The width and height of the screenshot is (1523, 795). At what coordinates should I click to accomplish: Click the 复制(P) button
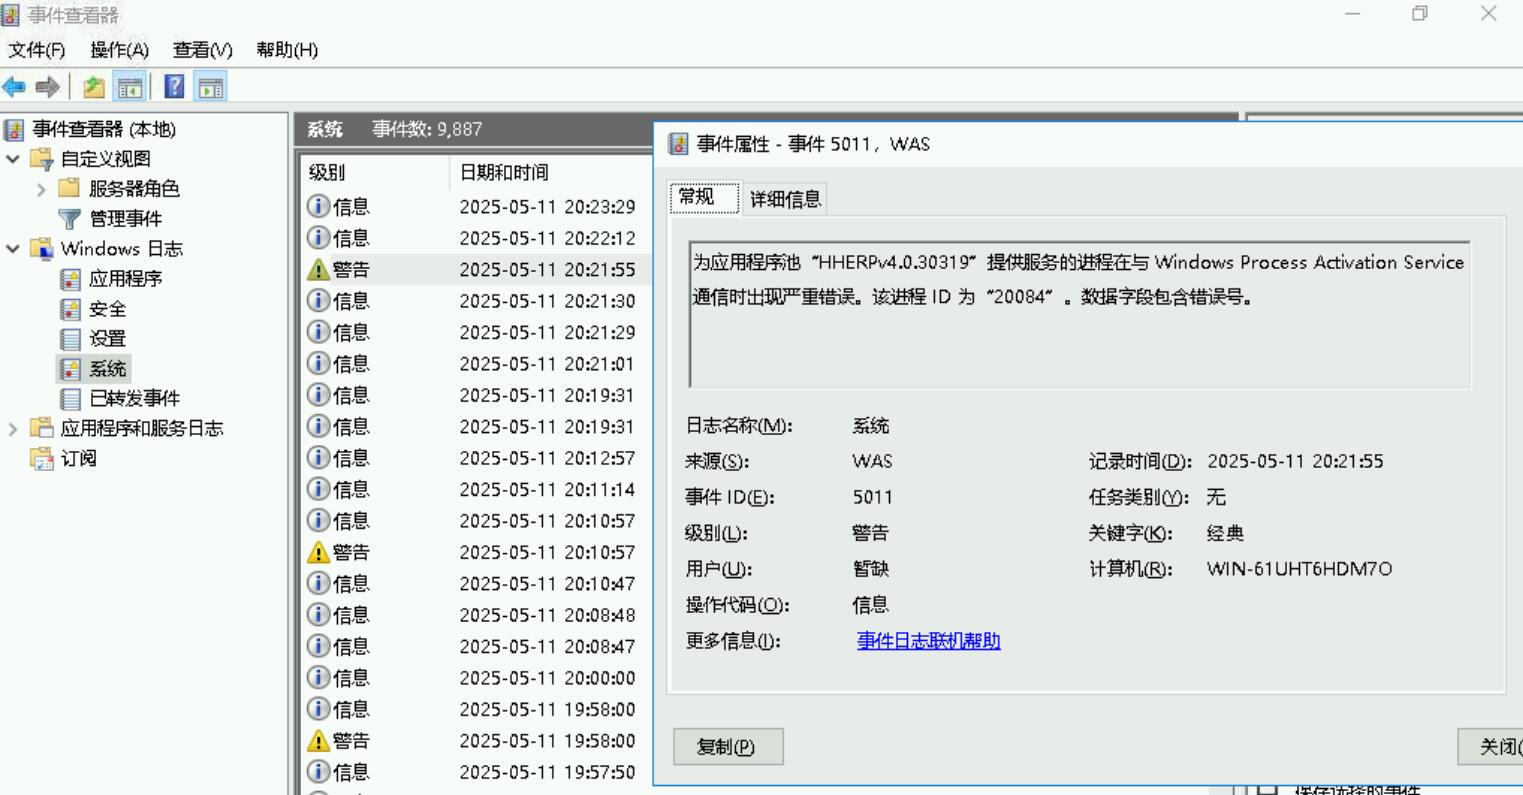[x=727, y=747]
